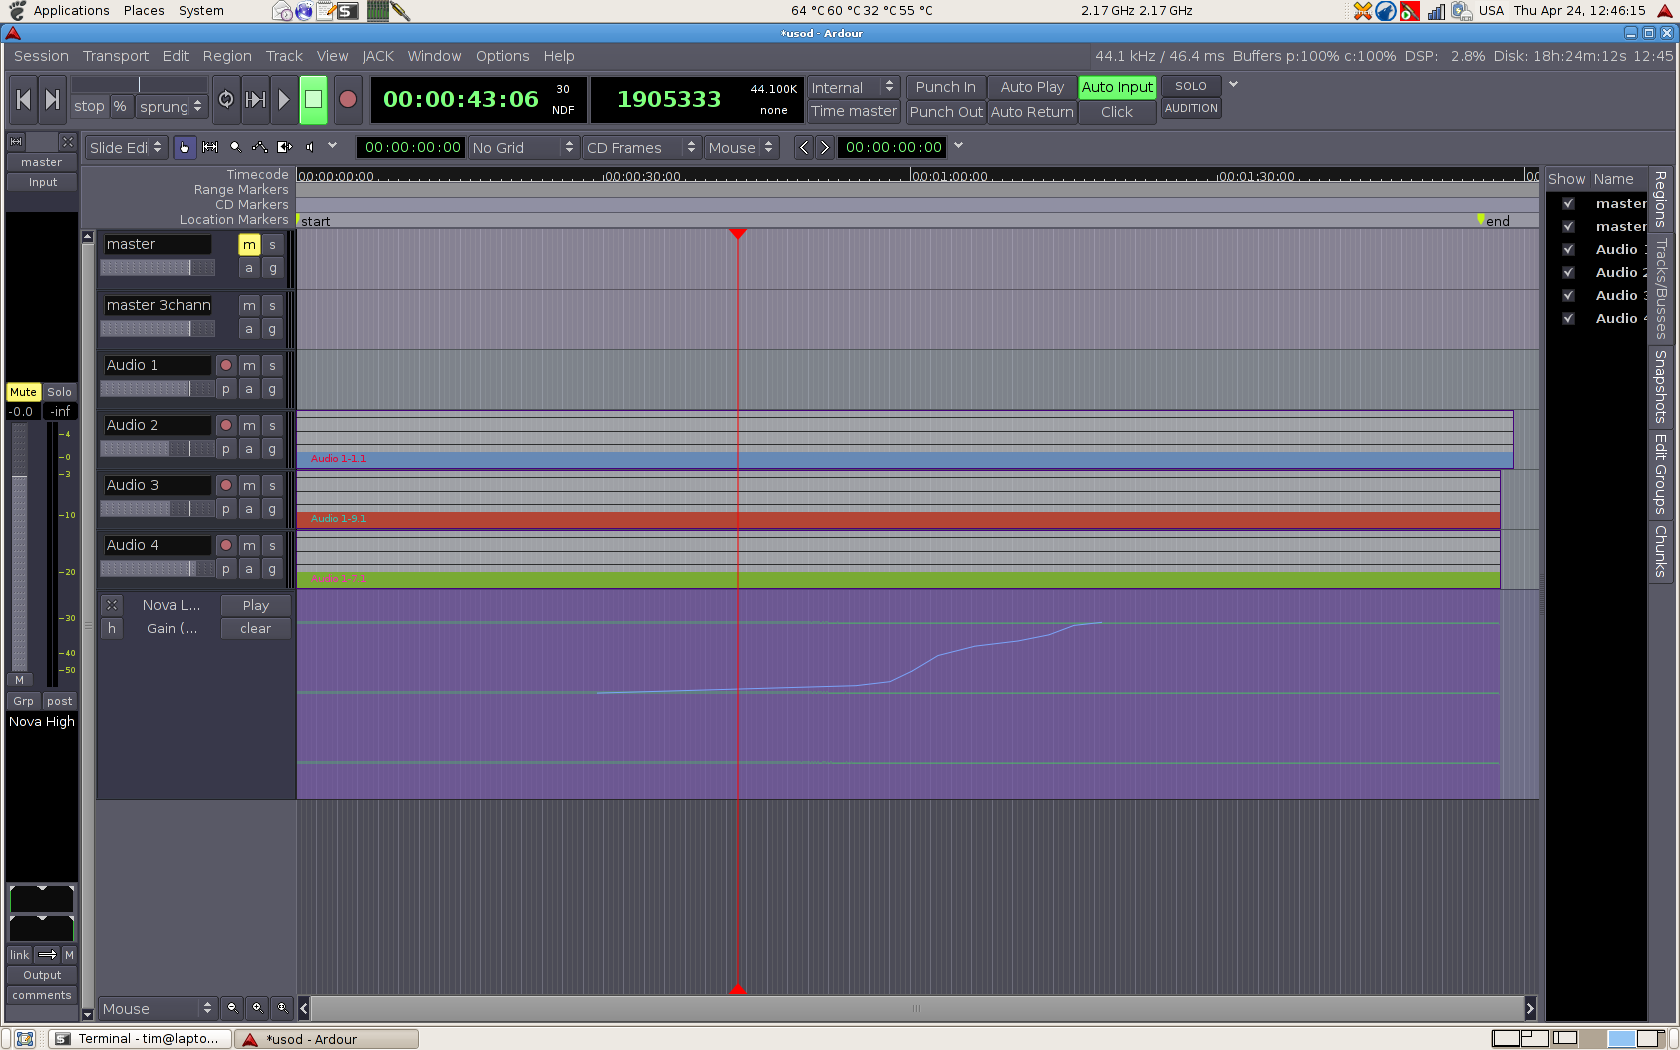1680x1050 pixels.
Task: Enable the Punch In button
Action: point(945,87)
